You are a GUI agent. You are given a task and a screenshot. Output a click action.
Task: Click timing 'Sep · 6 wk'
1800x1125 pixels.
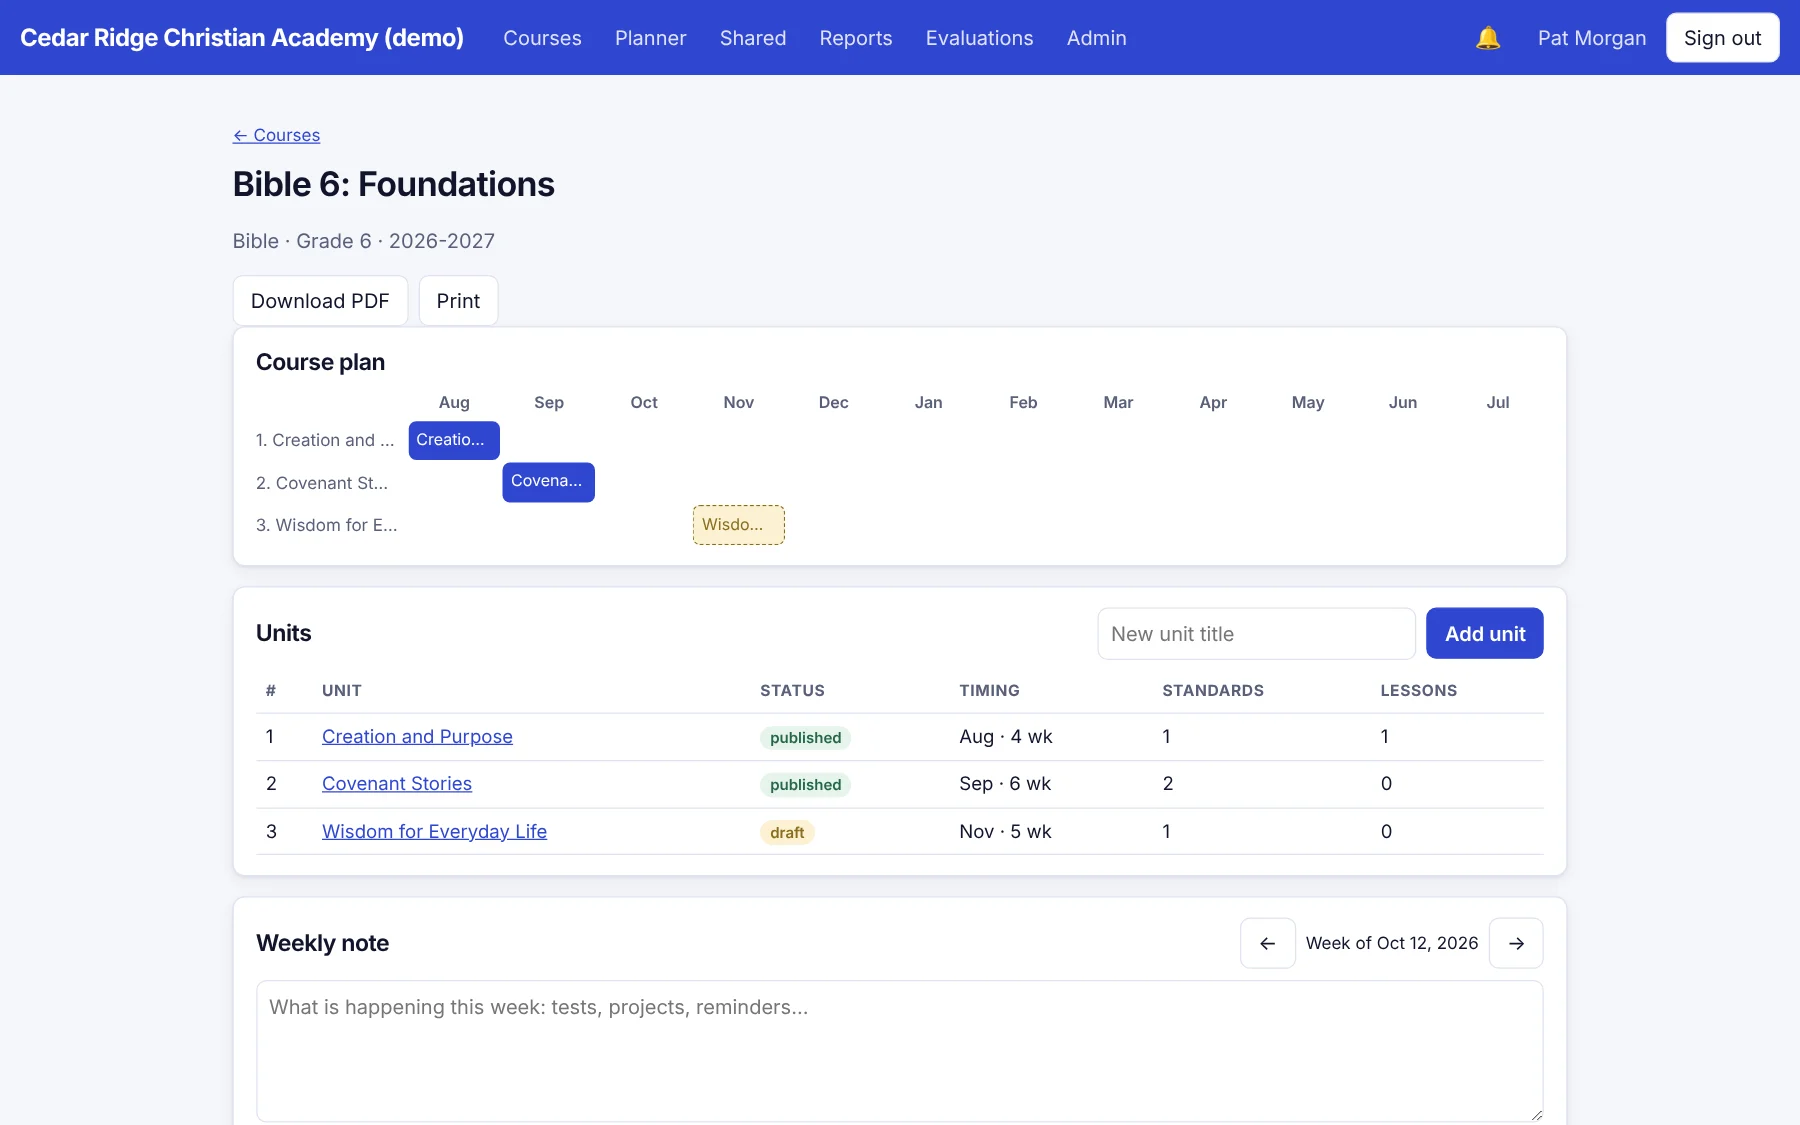1005,784
